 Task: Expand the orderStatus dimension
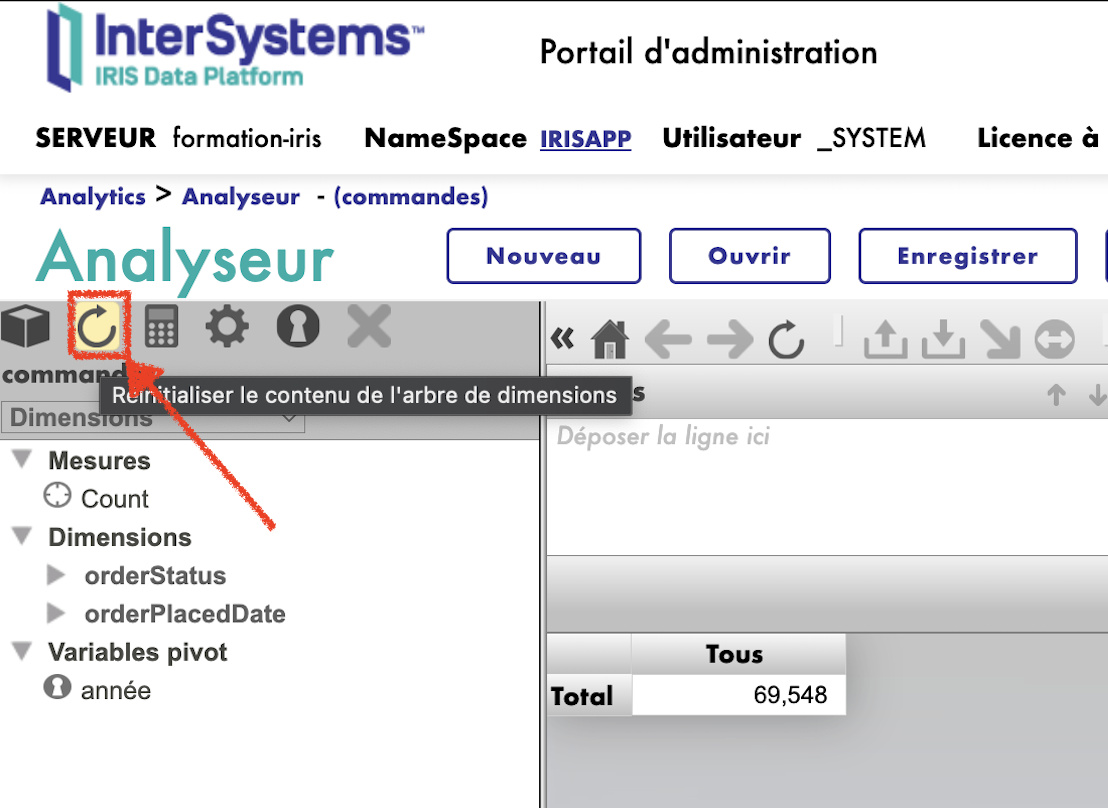(57, 575)
